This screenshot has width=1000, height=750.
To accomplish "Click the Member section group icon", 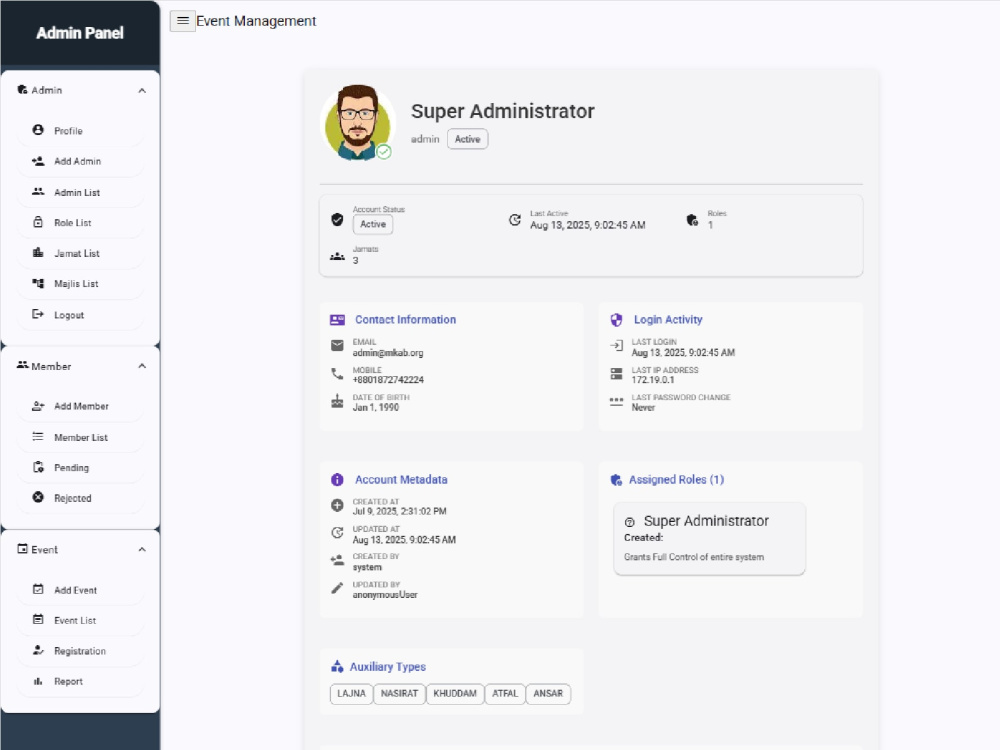I will [23, 365].
